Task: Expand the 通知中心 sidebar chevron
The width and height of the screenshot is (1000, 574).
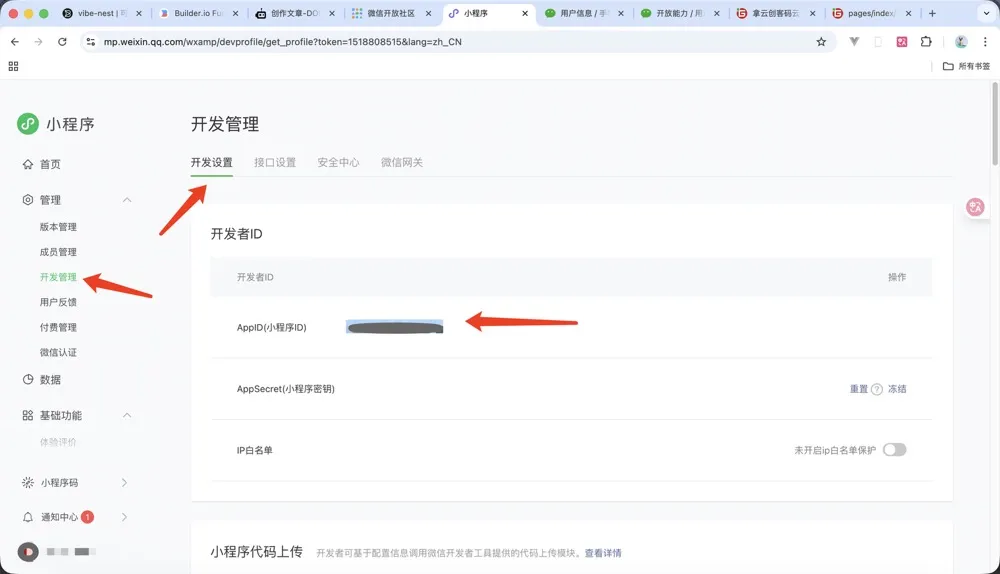Action: click(124, 517)
